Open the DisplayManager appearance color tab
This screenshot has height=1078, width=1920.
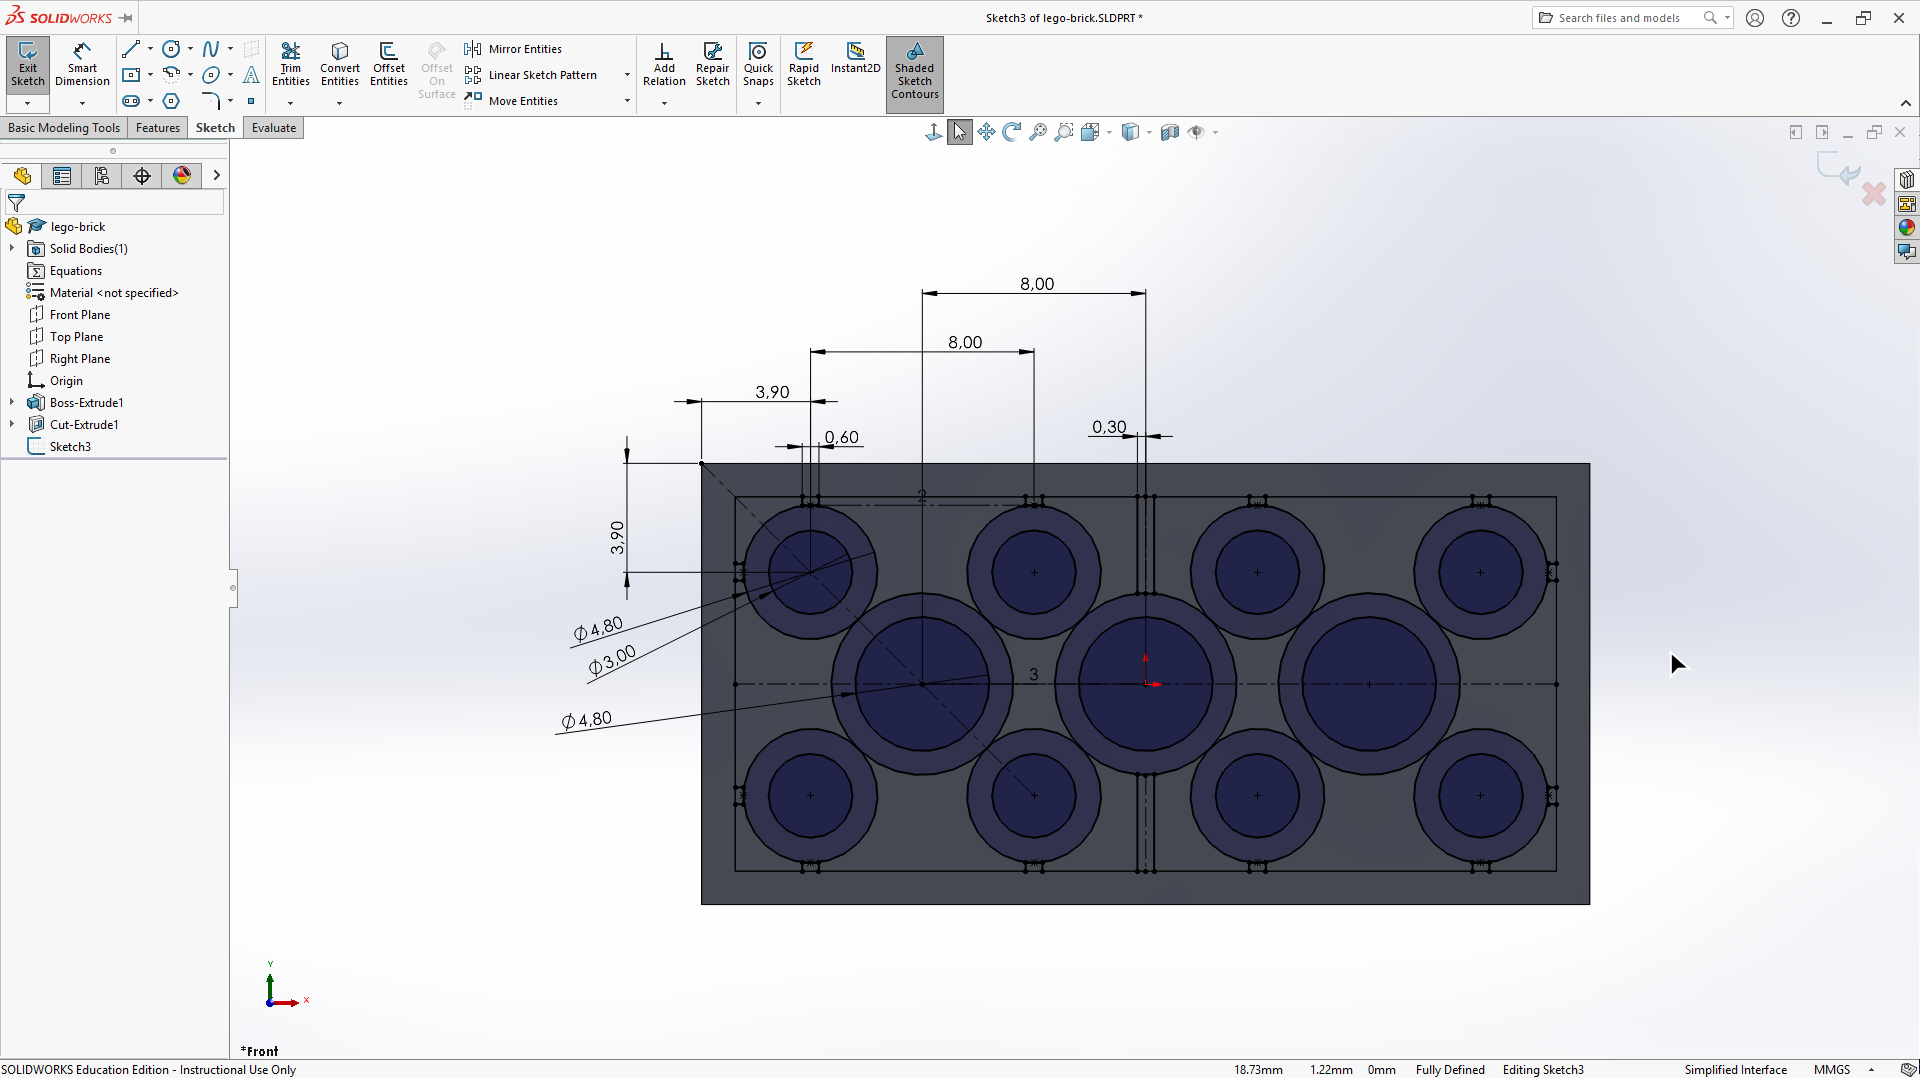click(182, 176)
